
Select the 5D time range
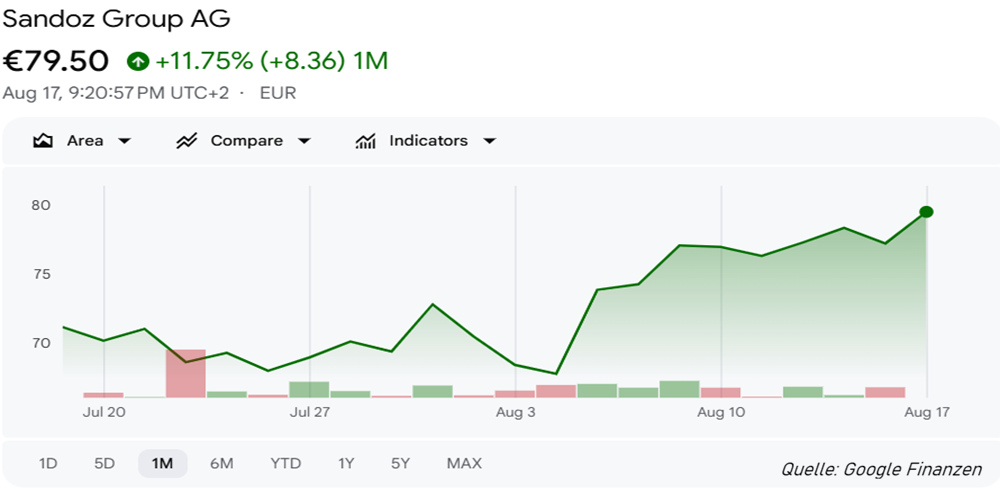tap(104, 464)
